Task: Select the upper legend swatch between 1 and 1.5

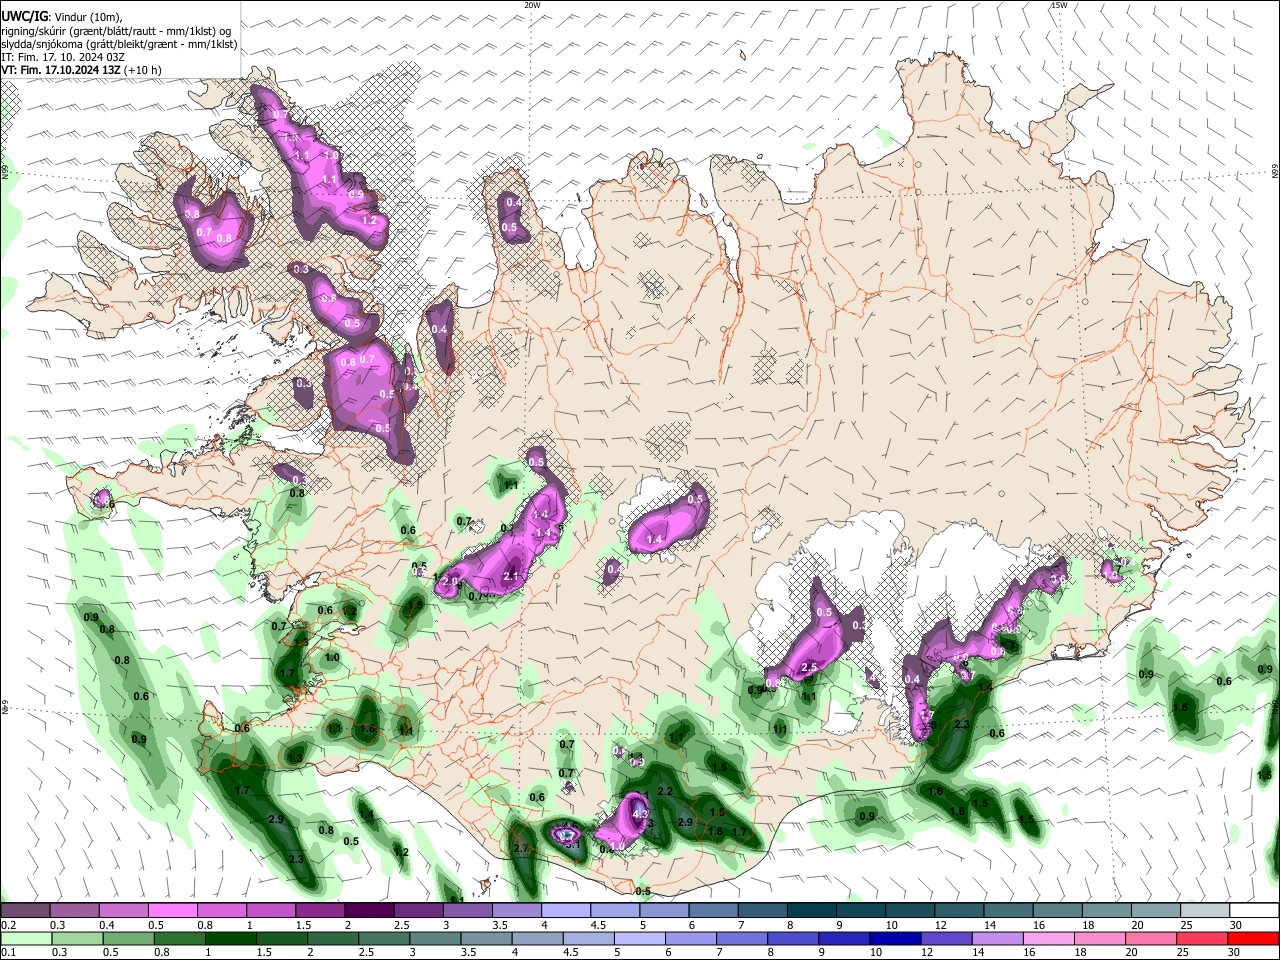Action: 270,911
